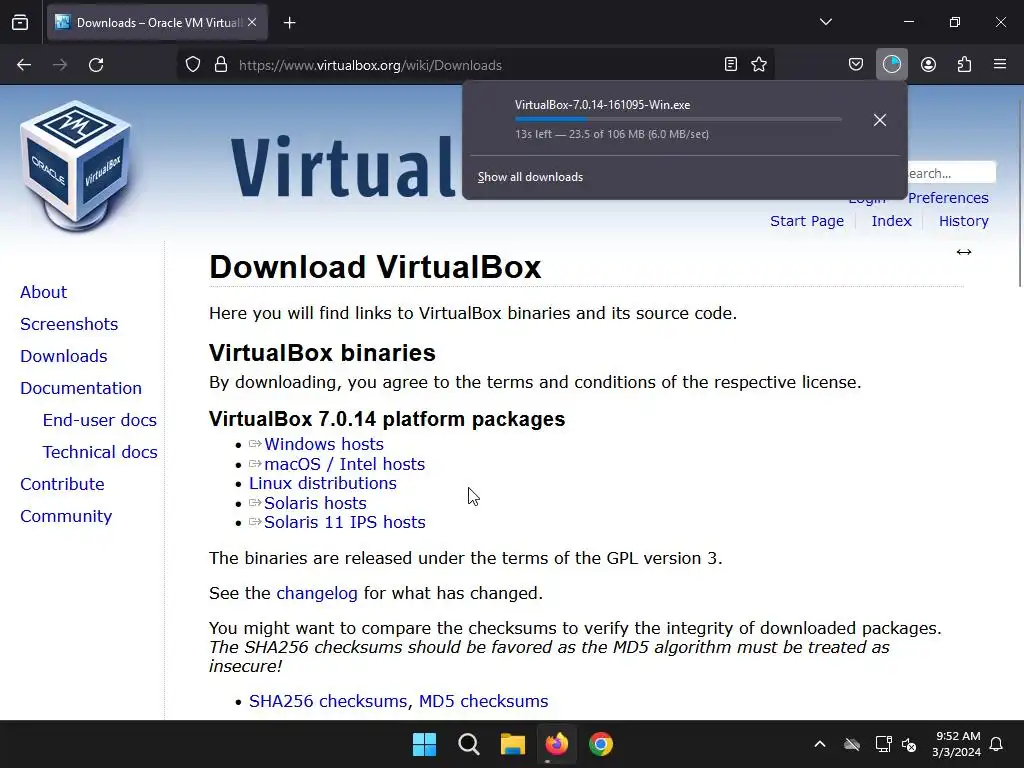Open the MD5 checksums link
The height and width of the screenshot is (768, 1024).
click(483, 701)
